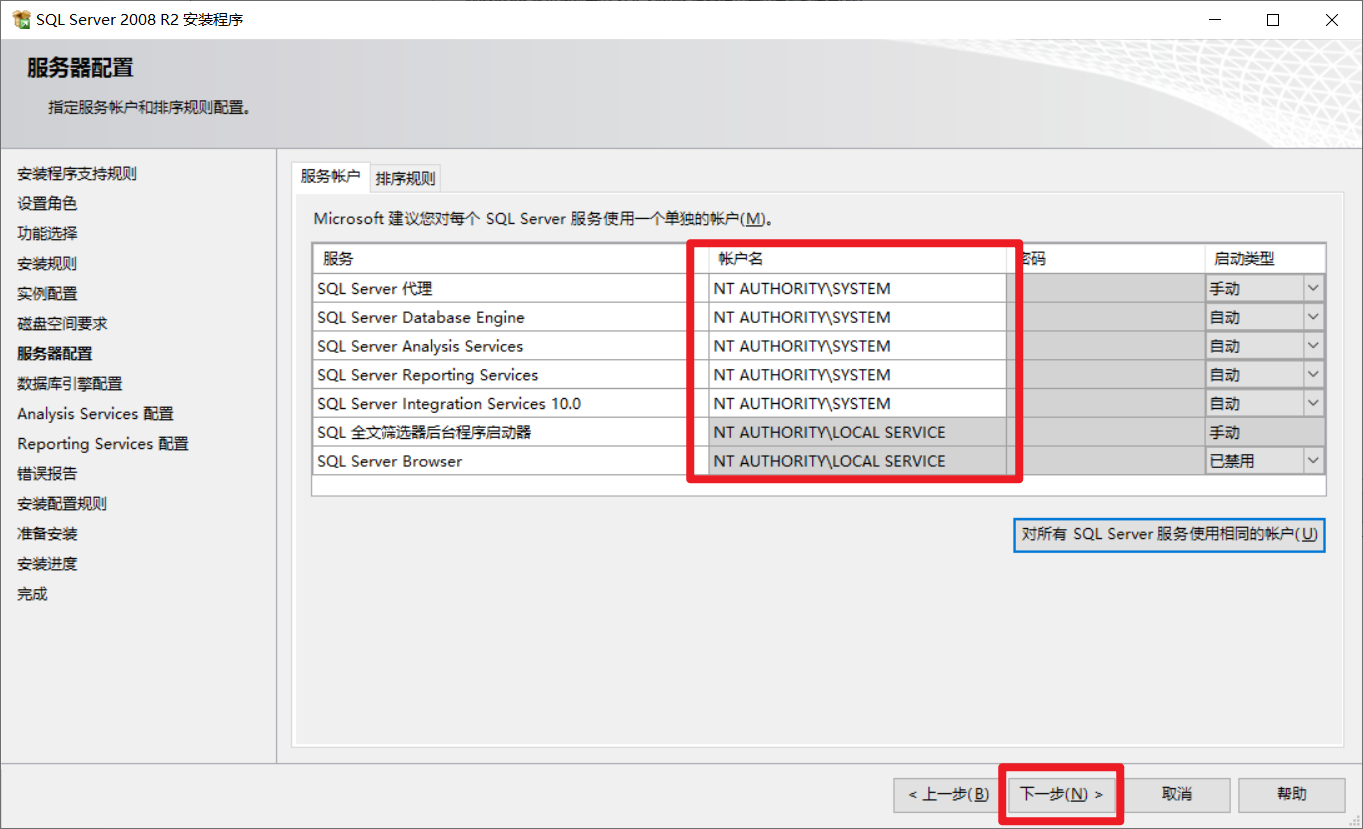Click account name field for SQL Server 代理
The width and height of the screenshot is (1363, 829).
click(x=858, y=288)
